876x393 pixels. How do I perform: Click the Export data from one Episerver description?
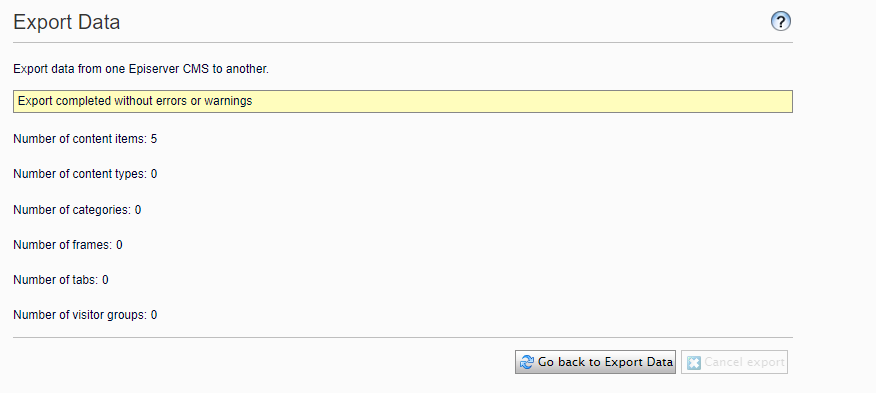point(141,70)
